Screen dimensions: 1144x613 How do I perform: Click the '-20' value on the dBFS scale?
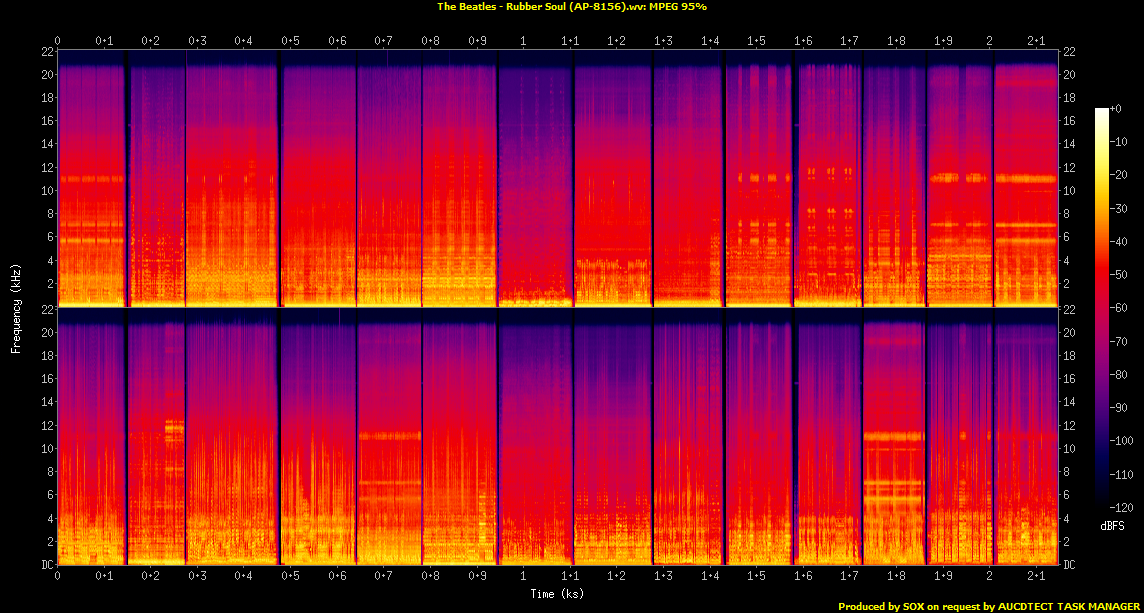pos(1117,175)
